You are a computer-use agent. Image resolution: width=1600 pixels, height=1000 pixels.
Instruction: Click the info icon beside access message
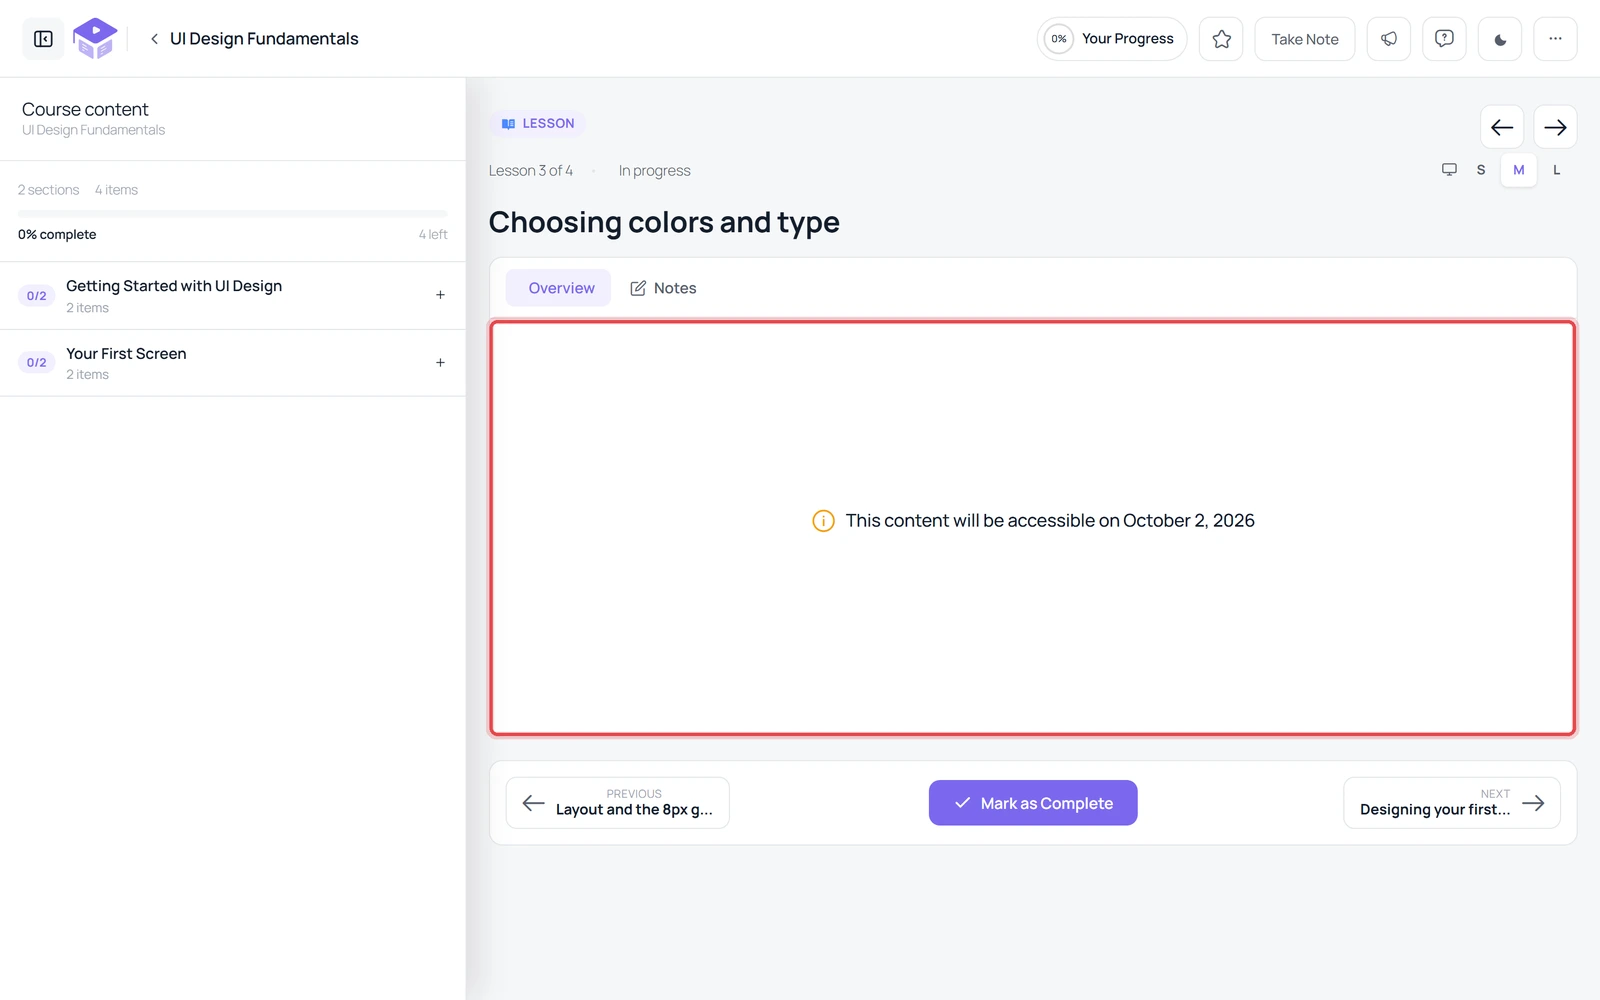pos(823,521)
